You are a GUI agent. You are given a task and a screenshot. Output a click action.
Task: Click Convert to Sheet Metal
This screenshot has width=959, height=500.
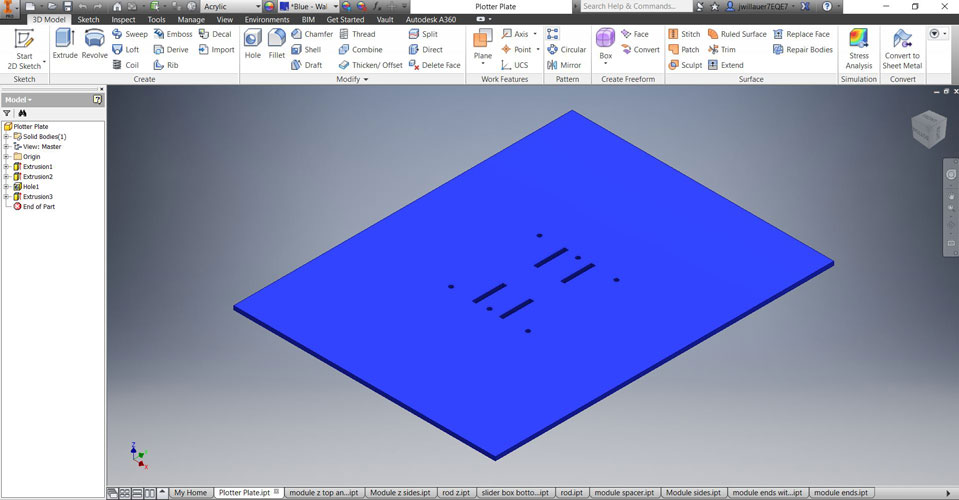coord(902,48)
